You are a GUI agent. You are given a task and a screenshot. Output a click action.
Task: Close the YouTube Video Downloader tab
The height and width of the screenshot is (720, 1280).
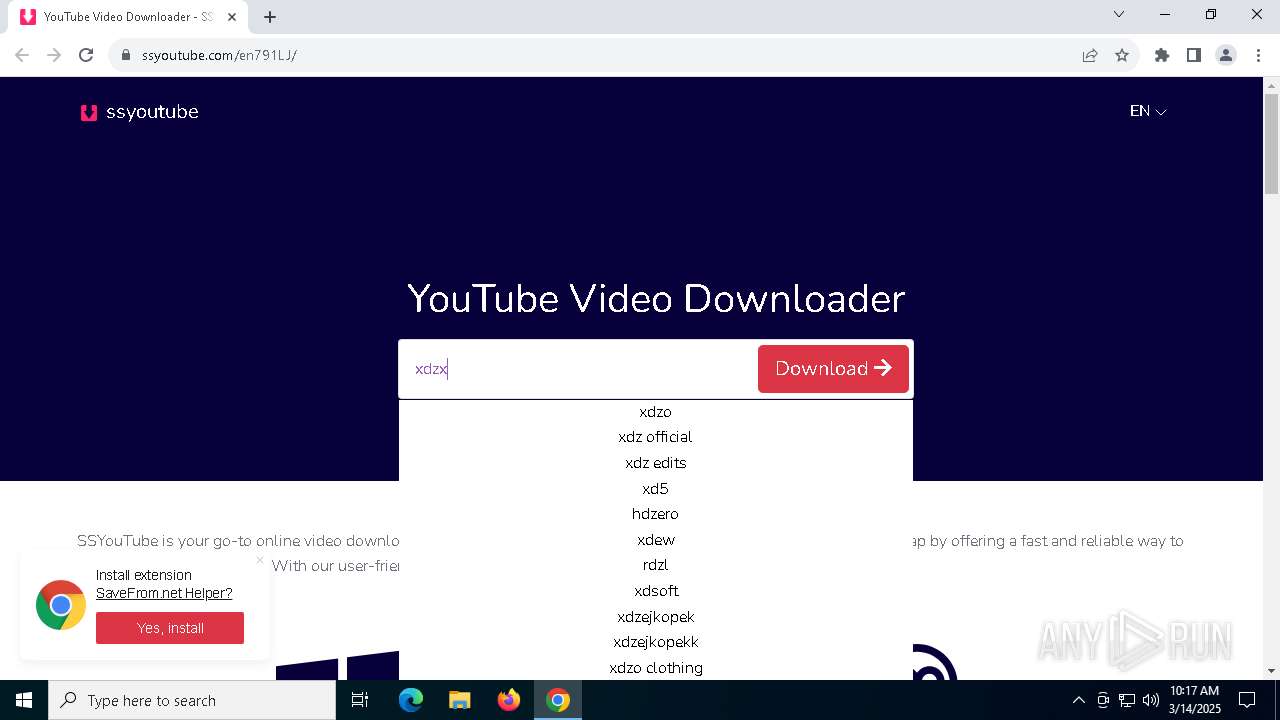pos(232,17)
